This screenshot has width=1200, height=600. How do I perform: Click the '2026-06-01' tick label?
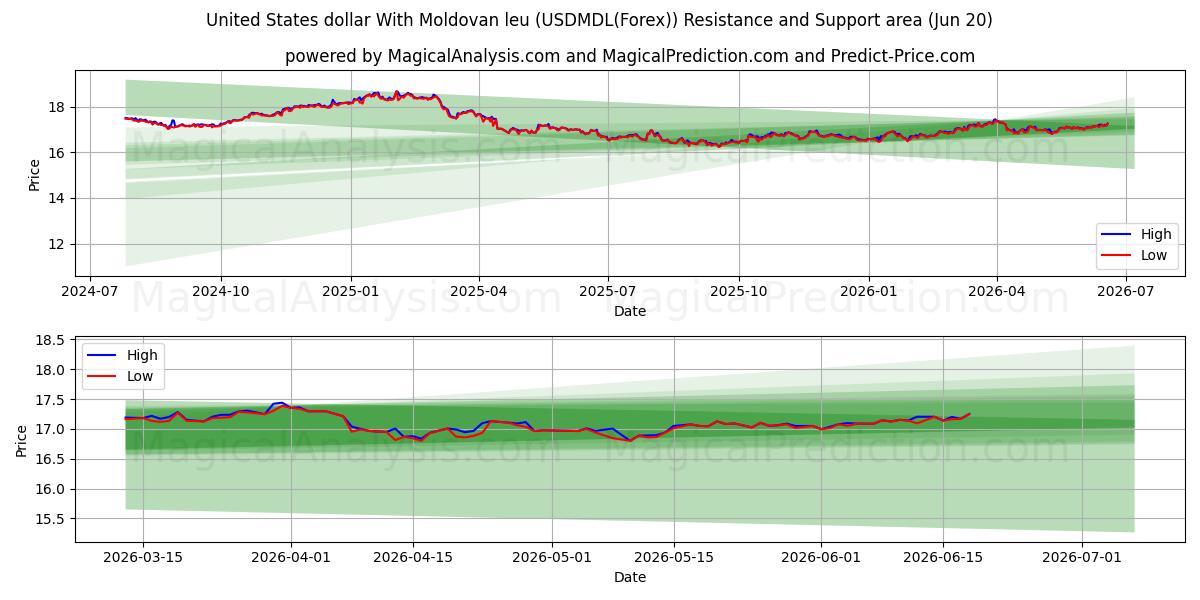(x=821, y=557)
